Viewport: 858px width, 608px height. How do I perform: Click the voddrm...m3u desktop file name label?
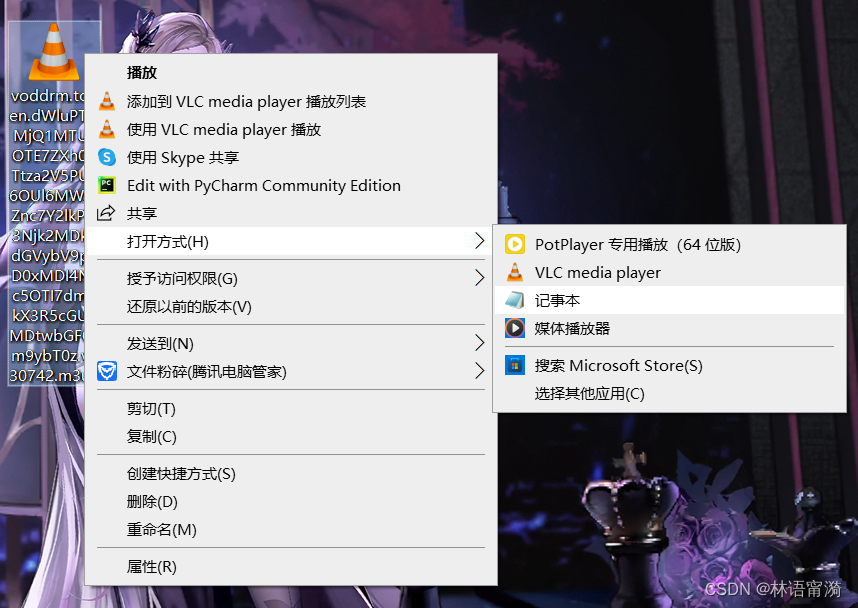47,235
